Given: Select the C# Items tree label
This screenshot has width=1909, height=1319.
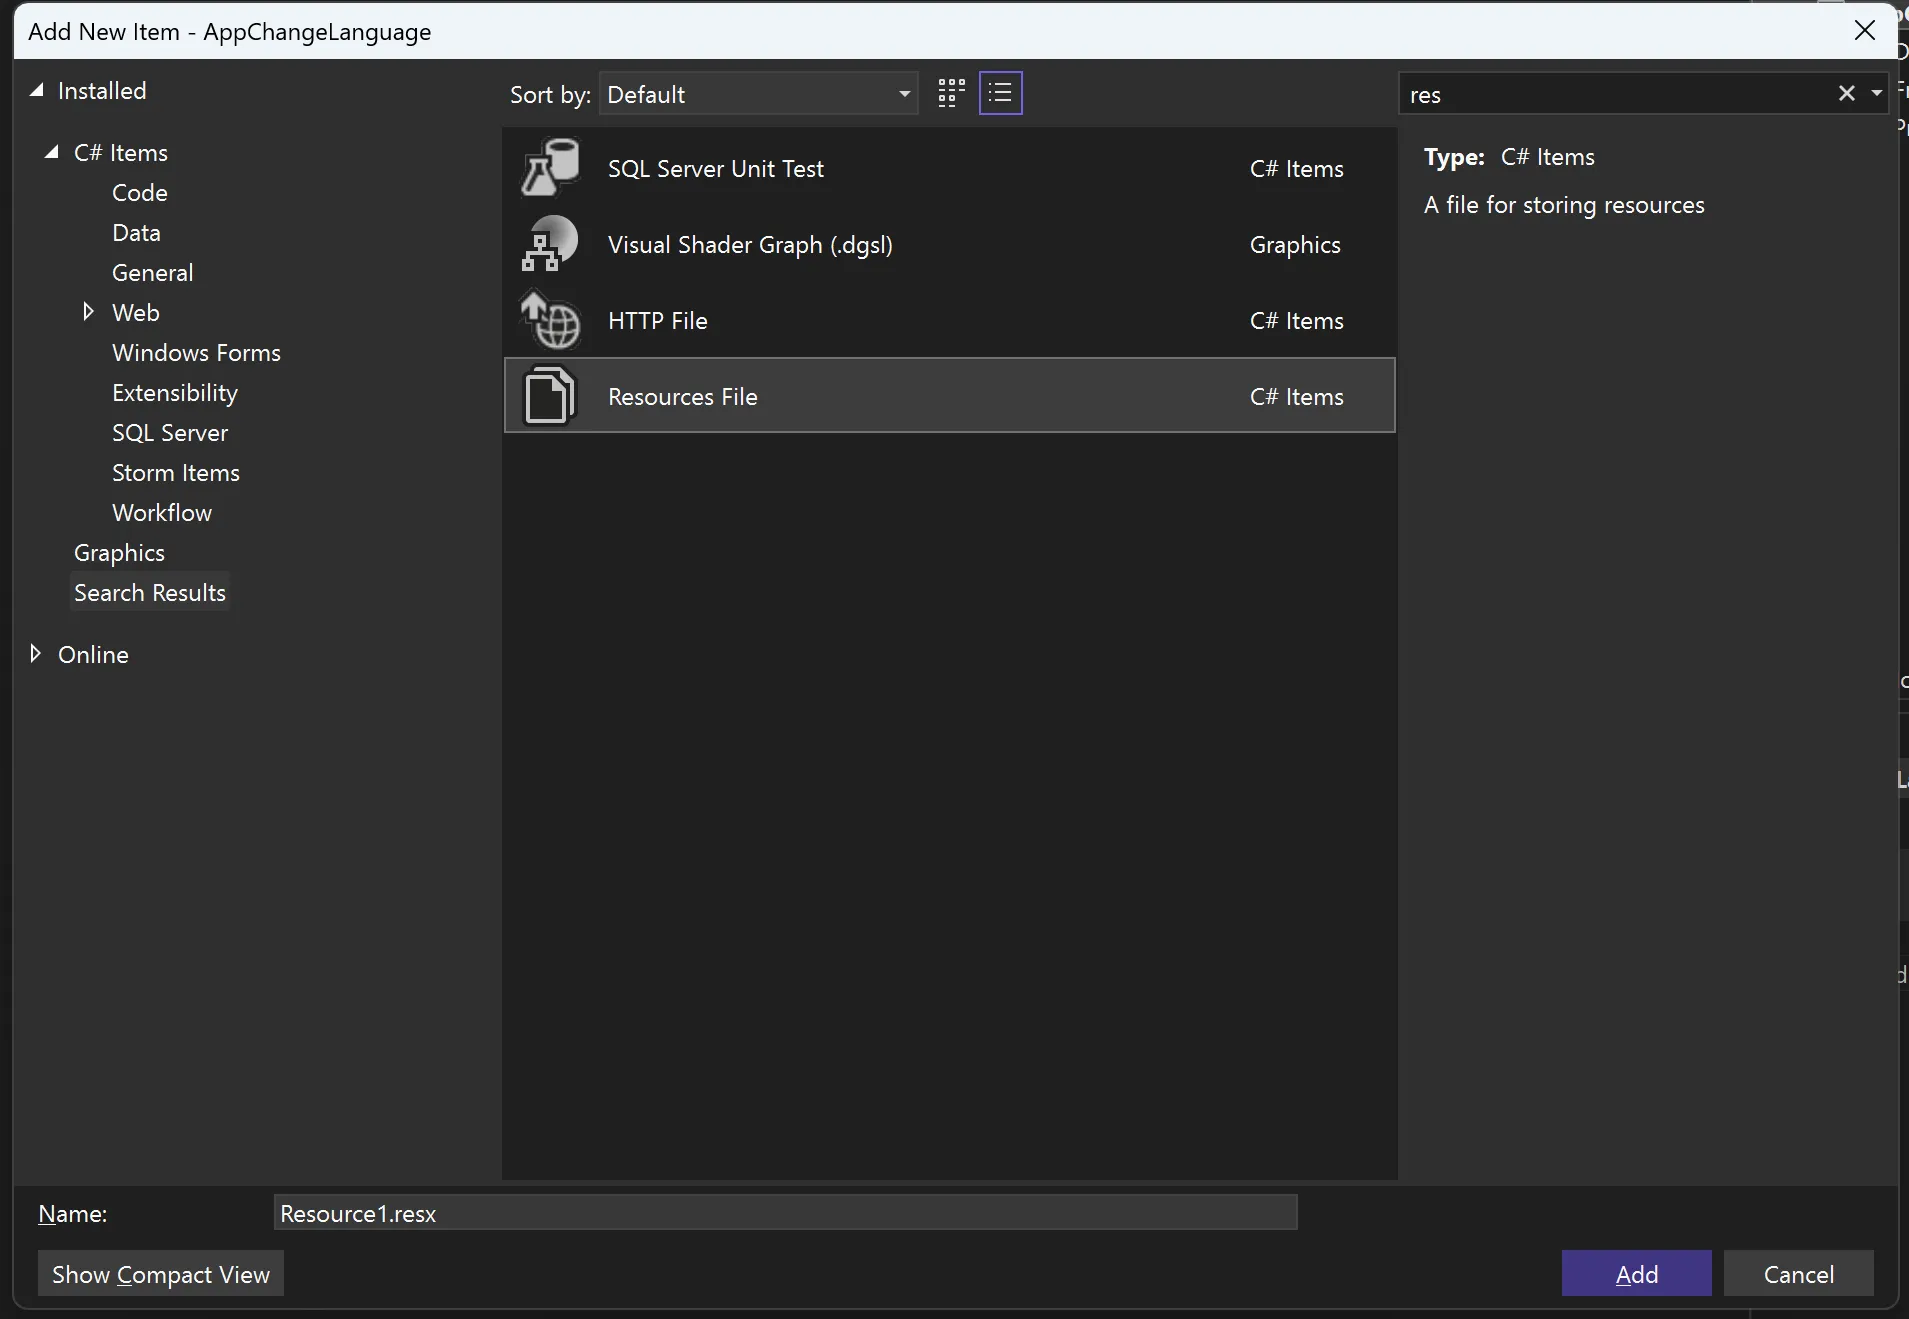Looking at the screenshot, I should pos(121,152).
